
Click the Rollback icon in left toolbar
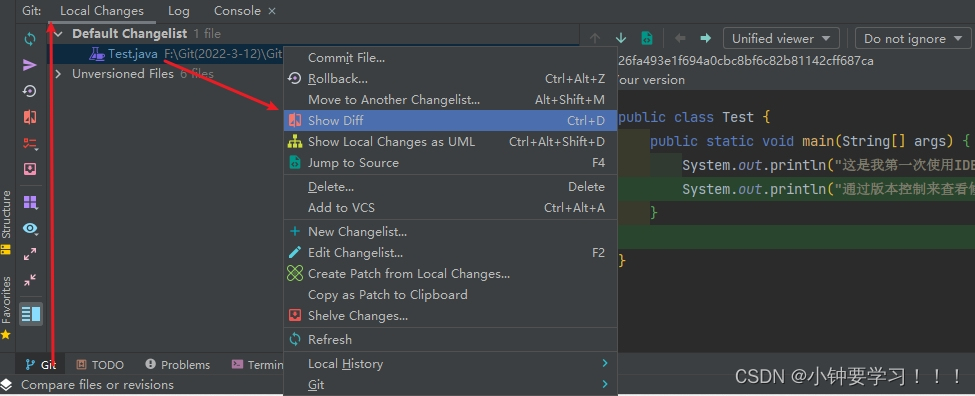click(30, 91)
